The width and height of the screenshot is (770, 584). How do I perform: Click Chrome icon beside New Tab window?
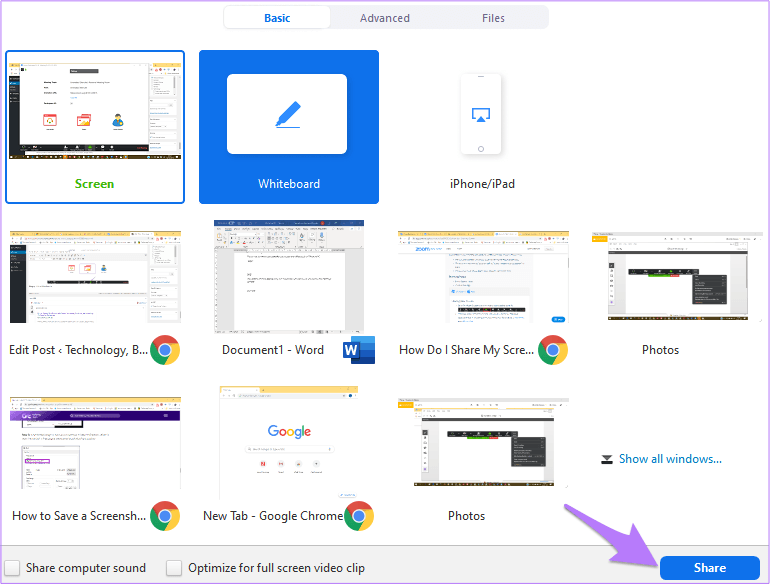(359, 516)
